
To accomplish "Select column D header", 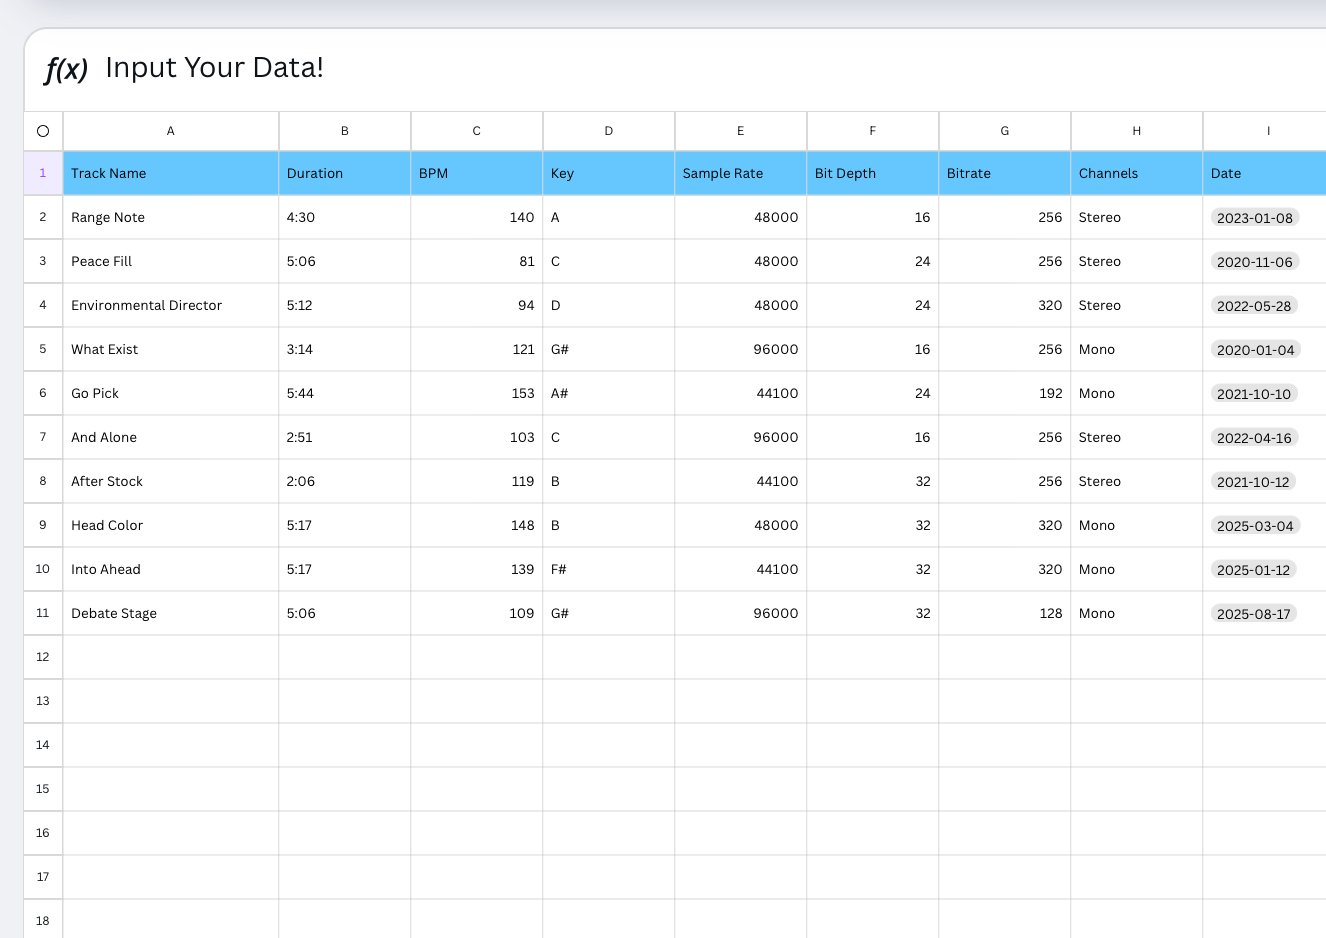I will (609, 131).
